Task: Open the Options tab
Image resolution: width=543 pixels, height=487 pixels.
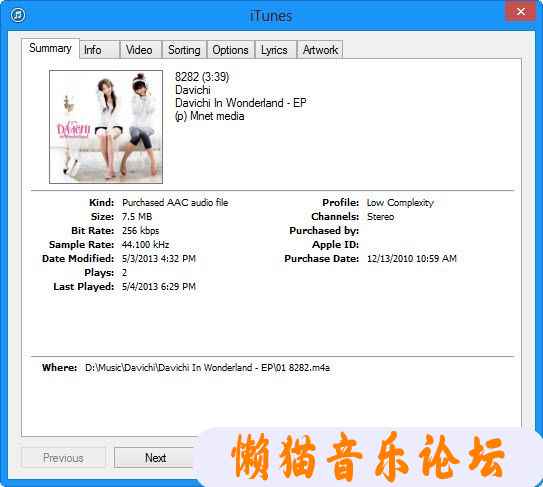Action: coord(231,50)
